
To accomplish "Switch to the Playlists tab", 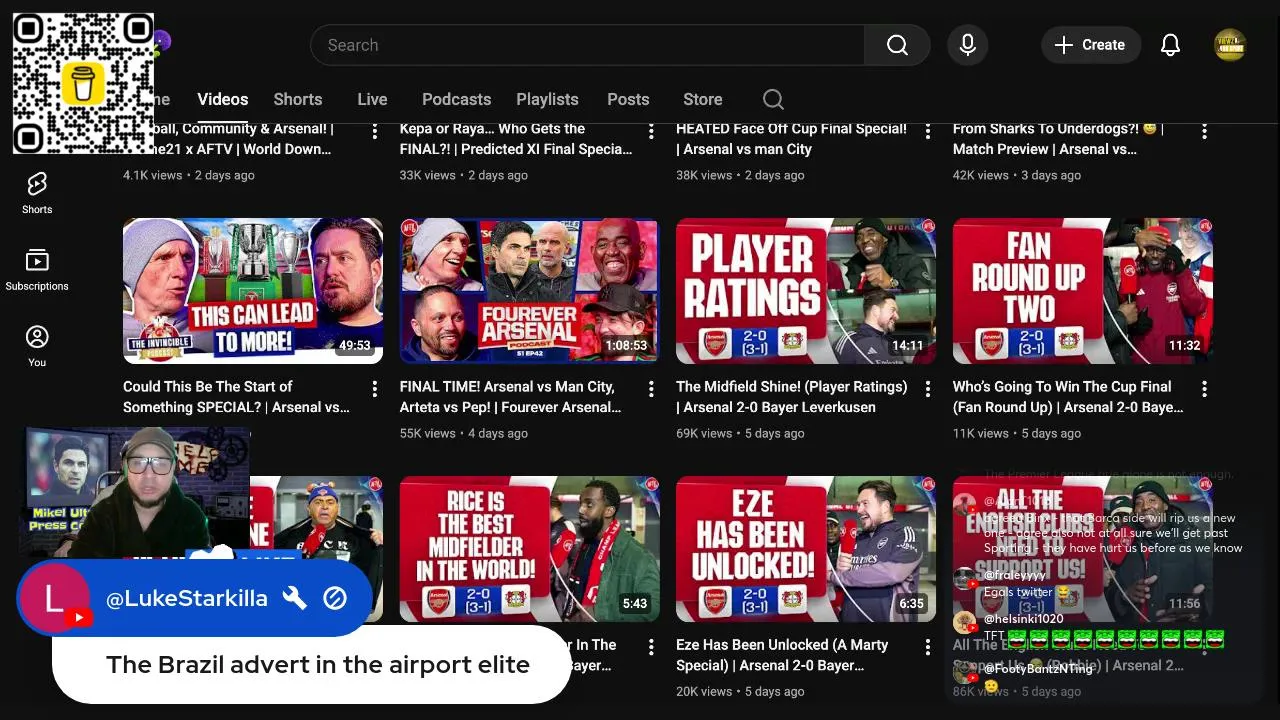I will pos(547,99).
